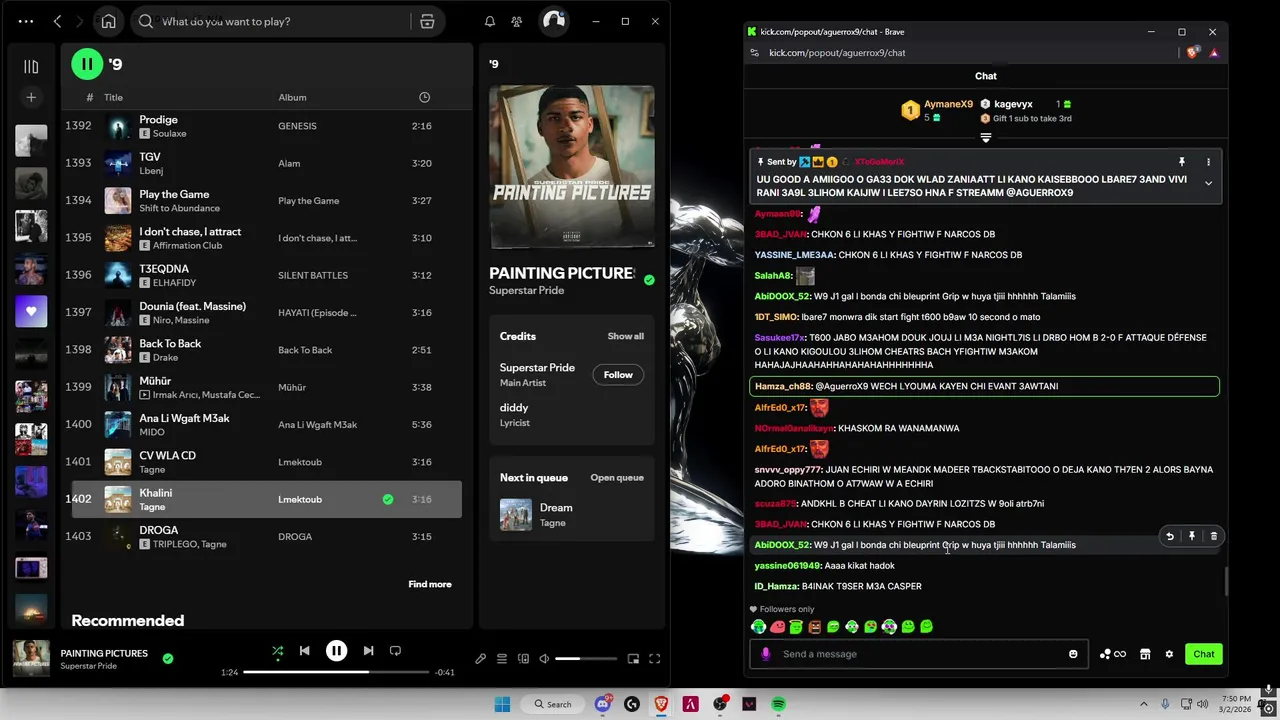Sort tracks by Title column header
This screenshot has height=720, width=1280.
[x=113, y=97]
